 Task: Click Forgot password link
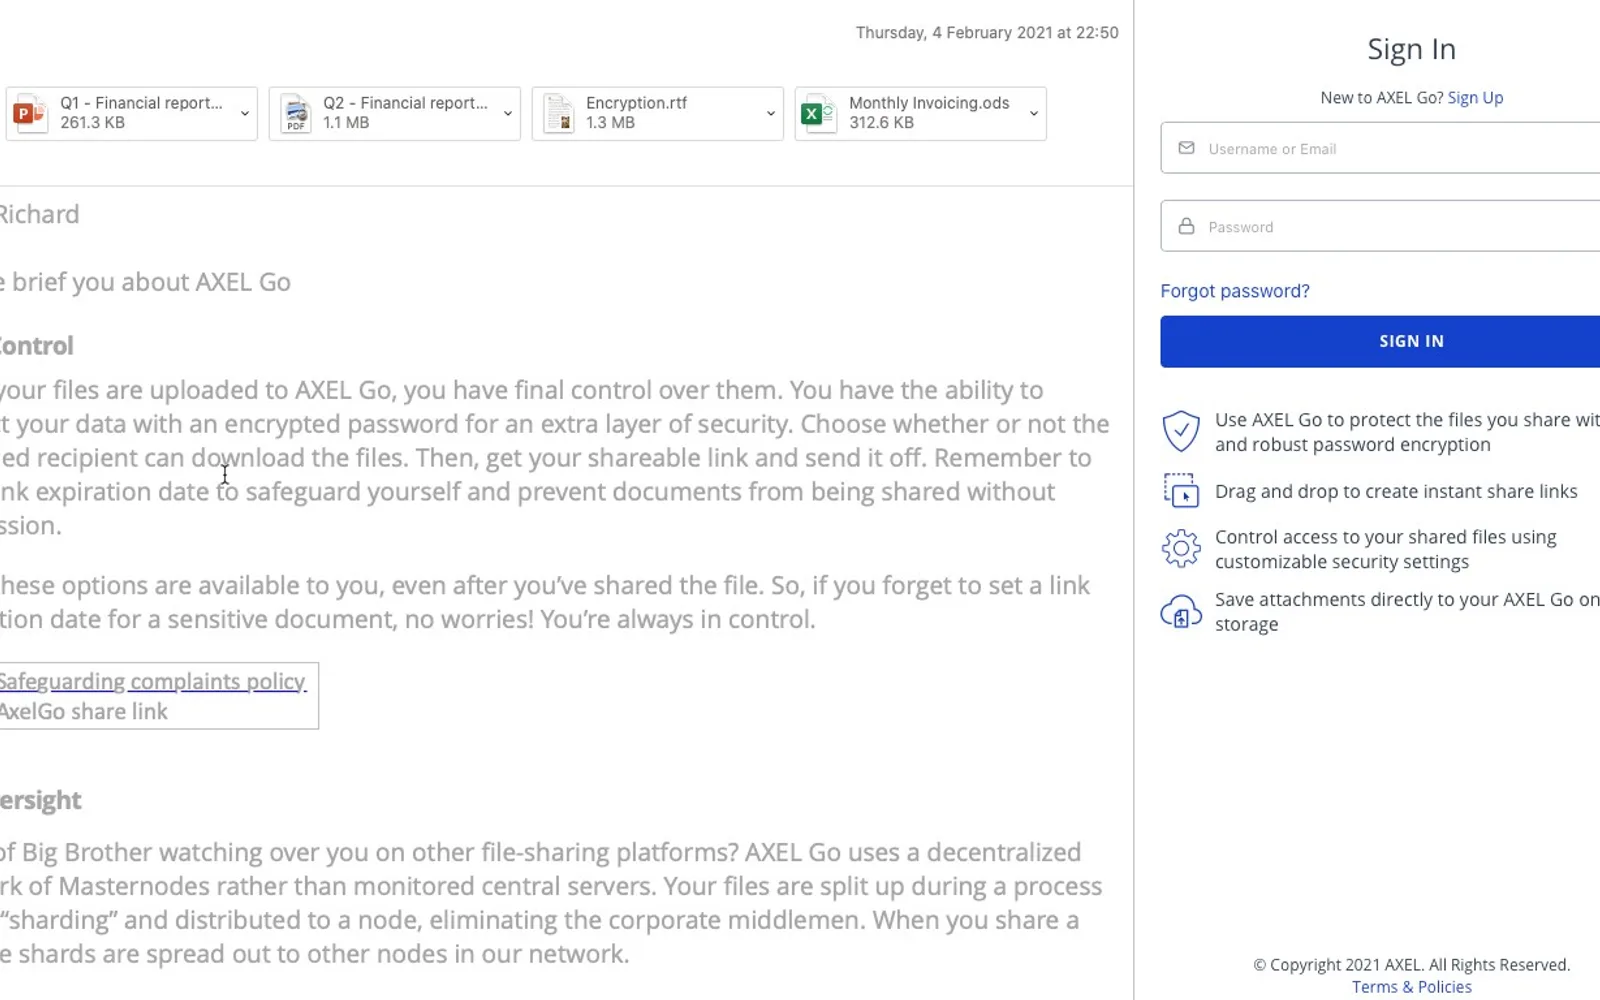pyautogui.click(x=1235, y=291)
